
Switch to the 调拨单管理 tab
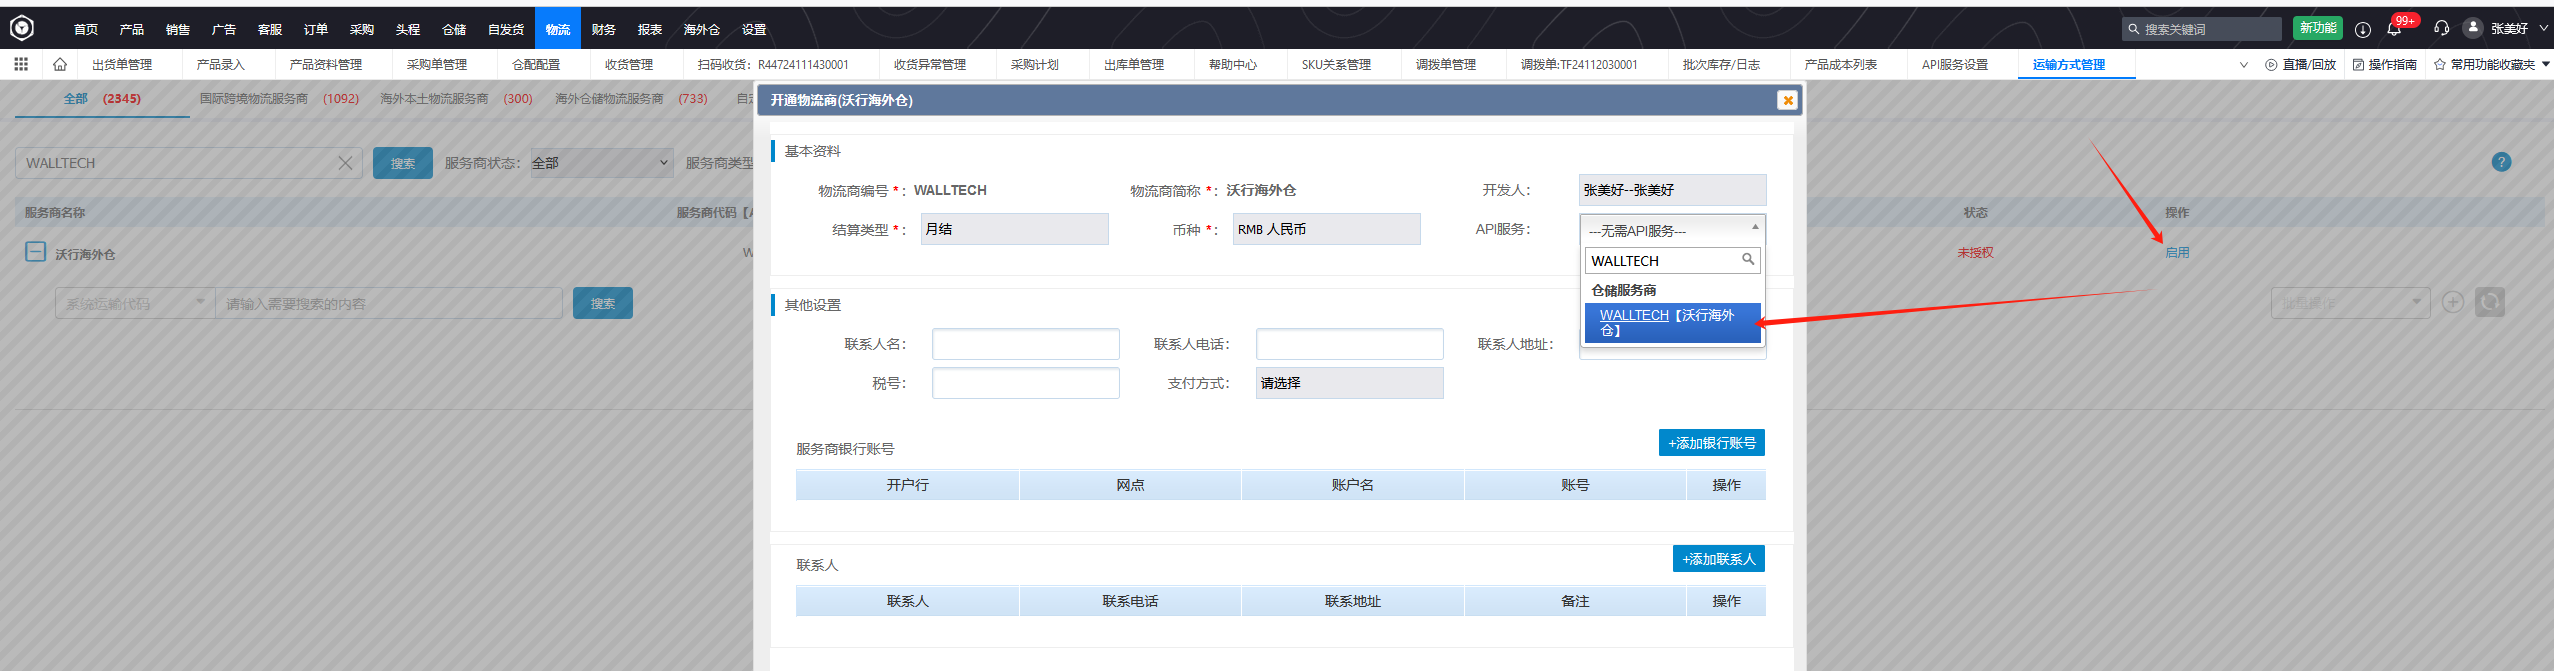coord(1446,64)
